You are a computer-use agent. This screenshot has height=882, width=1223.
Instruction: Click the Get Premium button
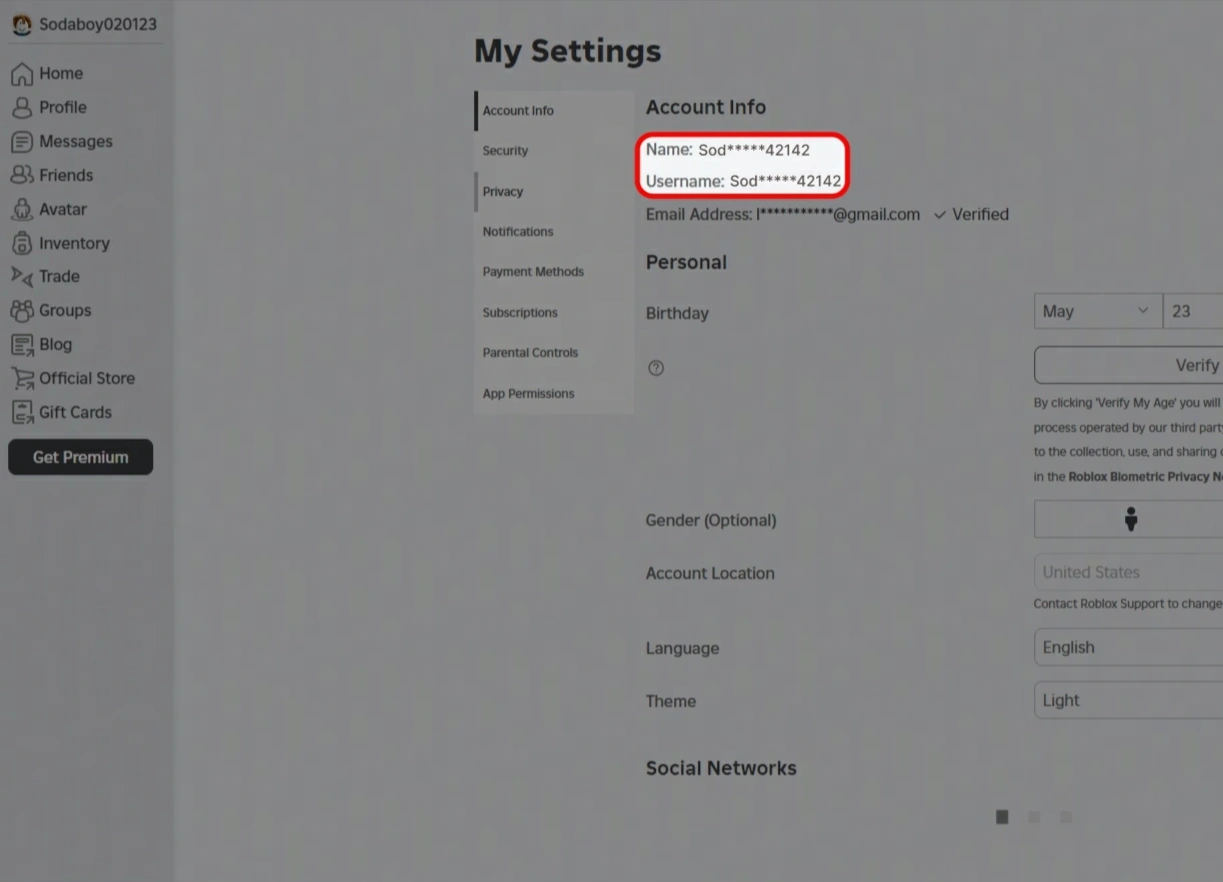[80, 457]
